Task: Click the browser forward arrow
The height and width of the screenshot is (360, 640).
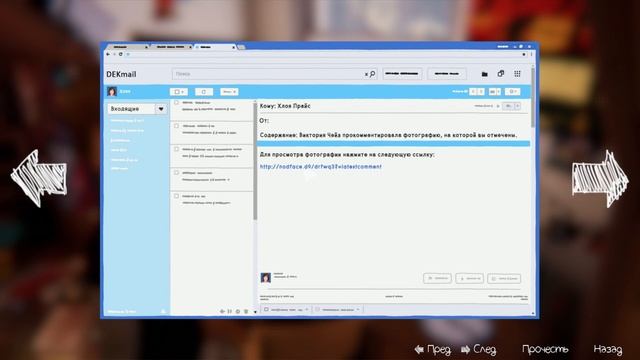Action: 114,54
